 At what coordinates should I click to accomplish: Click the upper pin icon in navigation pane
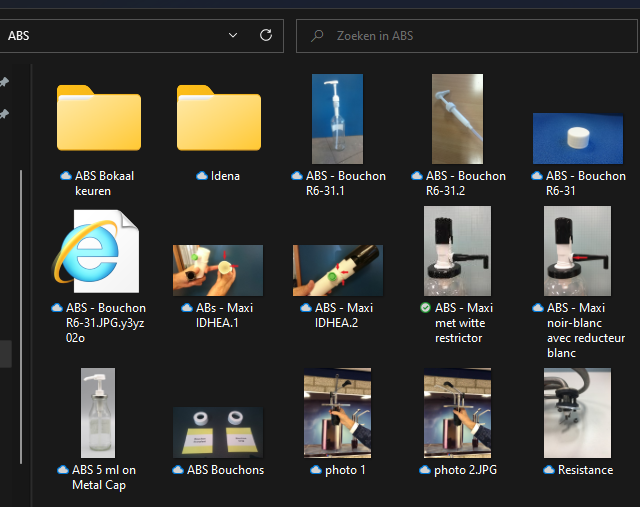(4, 82)
